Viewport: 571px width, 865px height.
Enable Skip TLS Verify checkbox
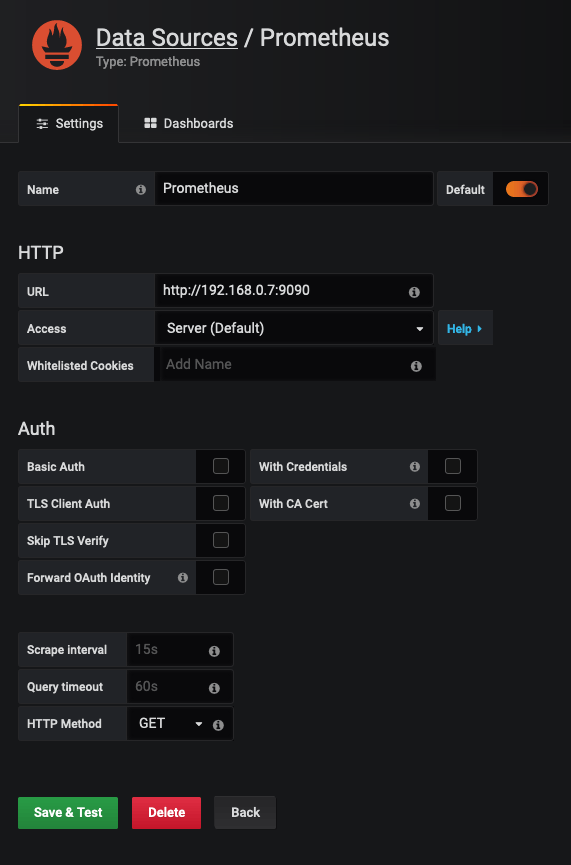(x=221, y=540)
